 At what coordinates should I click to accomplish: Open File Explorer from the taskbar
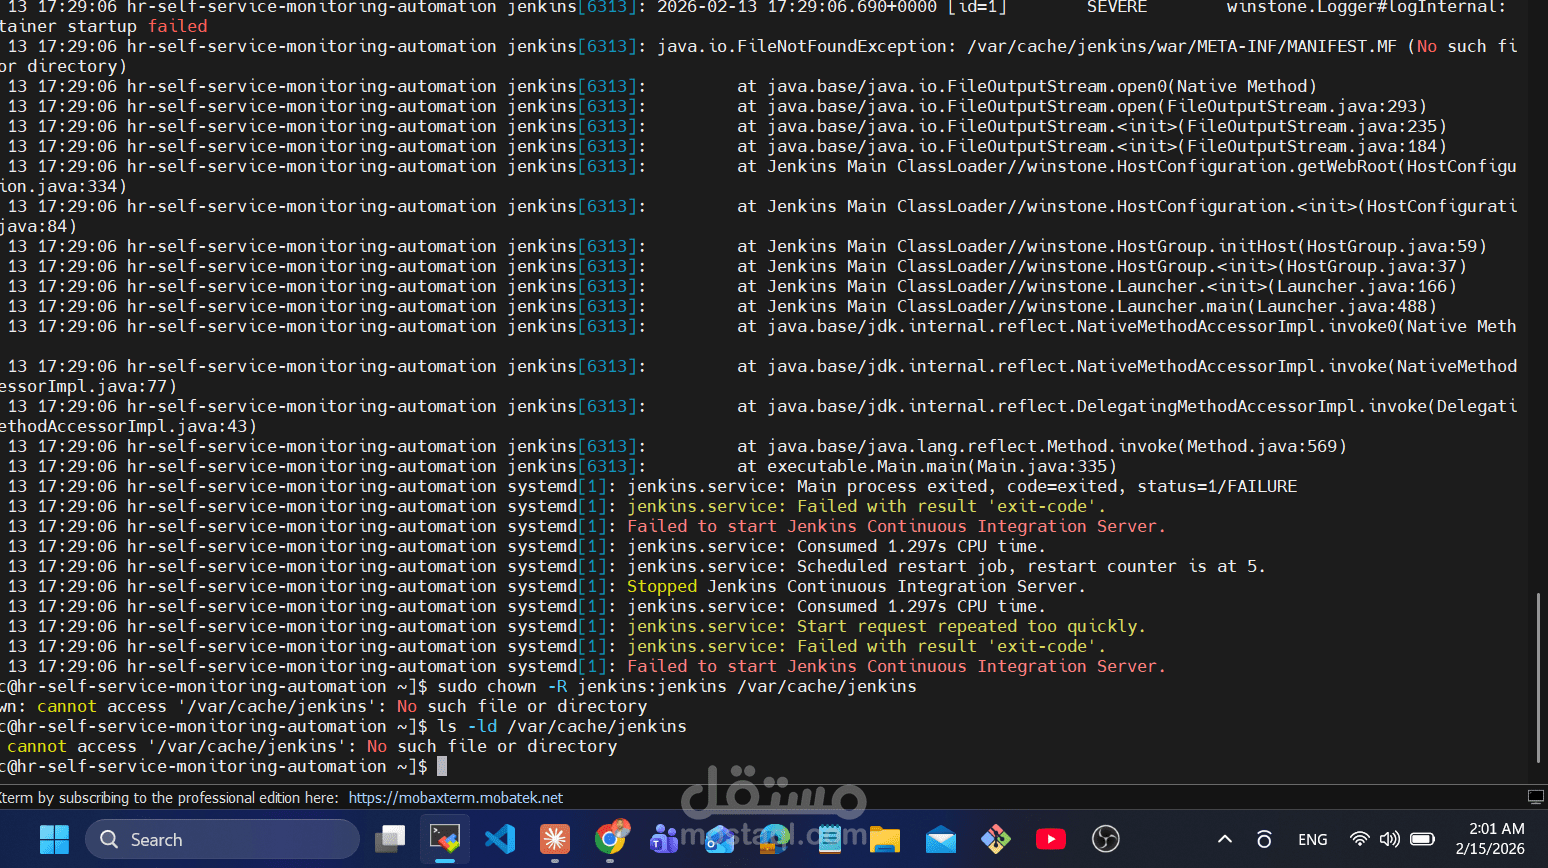885,839
